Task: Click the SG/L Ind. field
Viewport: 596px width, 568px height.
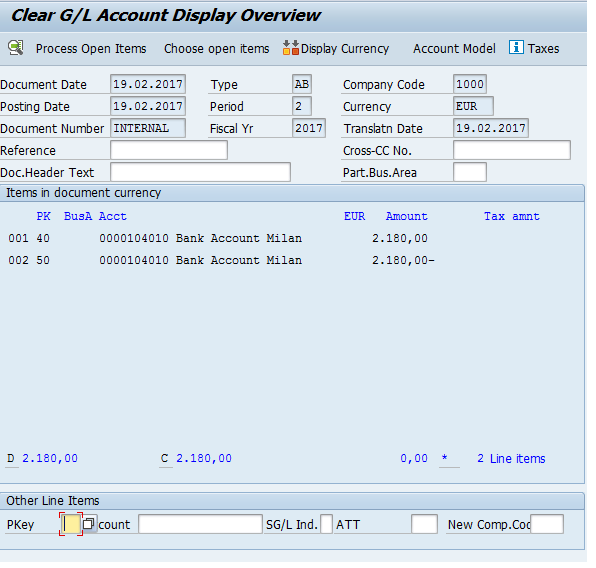Action: 326,524
